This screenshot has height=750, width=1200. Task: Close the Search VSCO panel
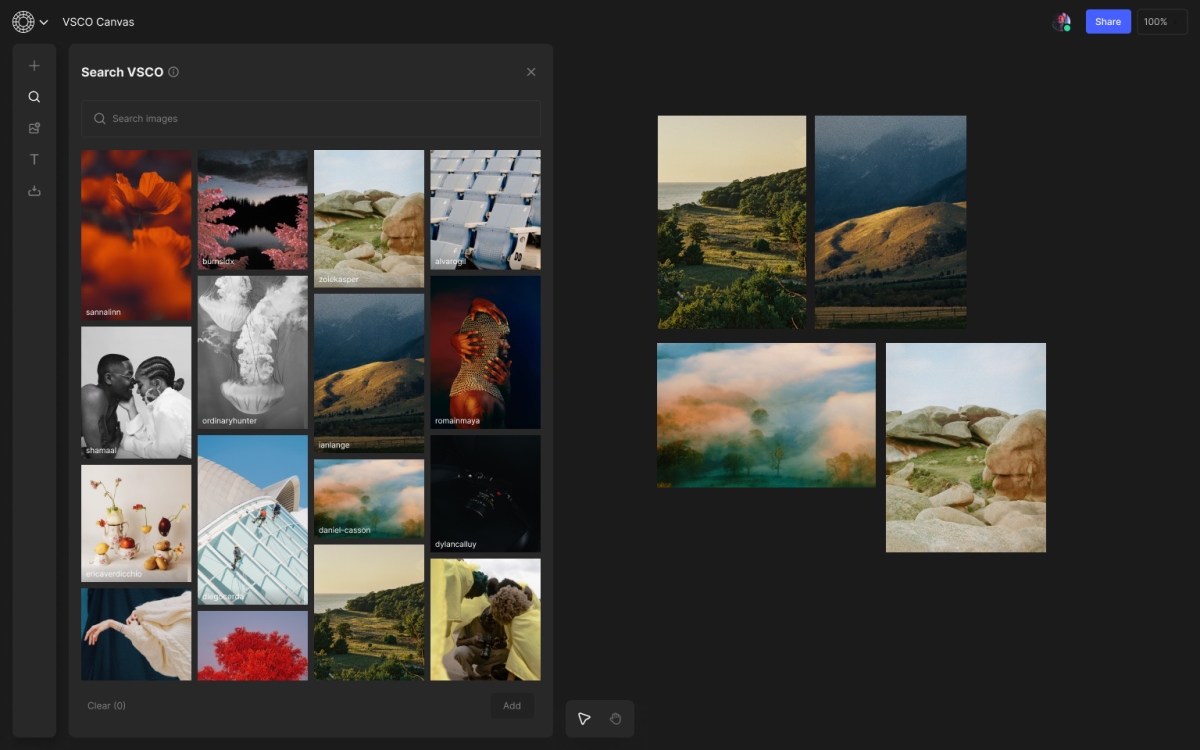pyautogui.click(x=531, y=71)
